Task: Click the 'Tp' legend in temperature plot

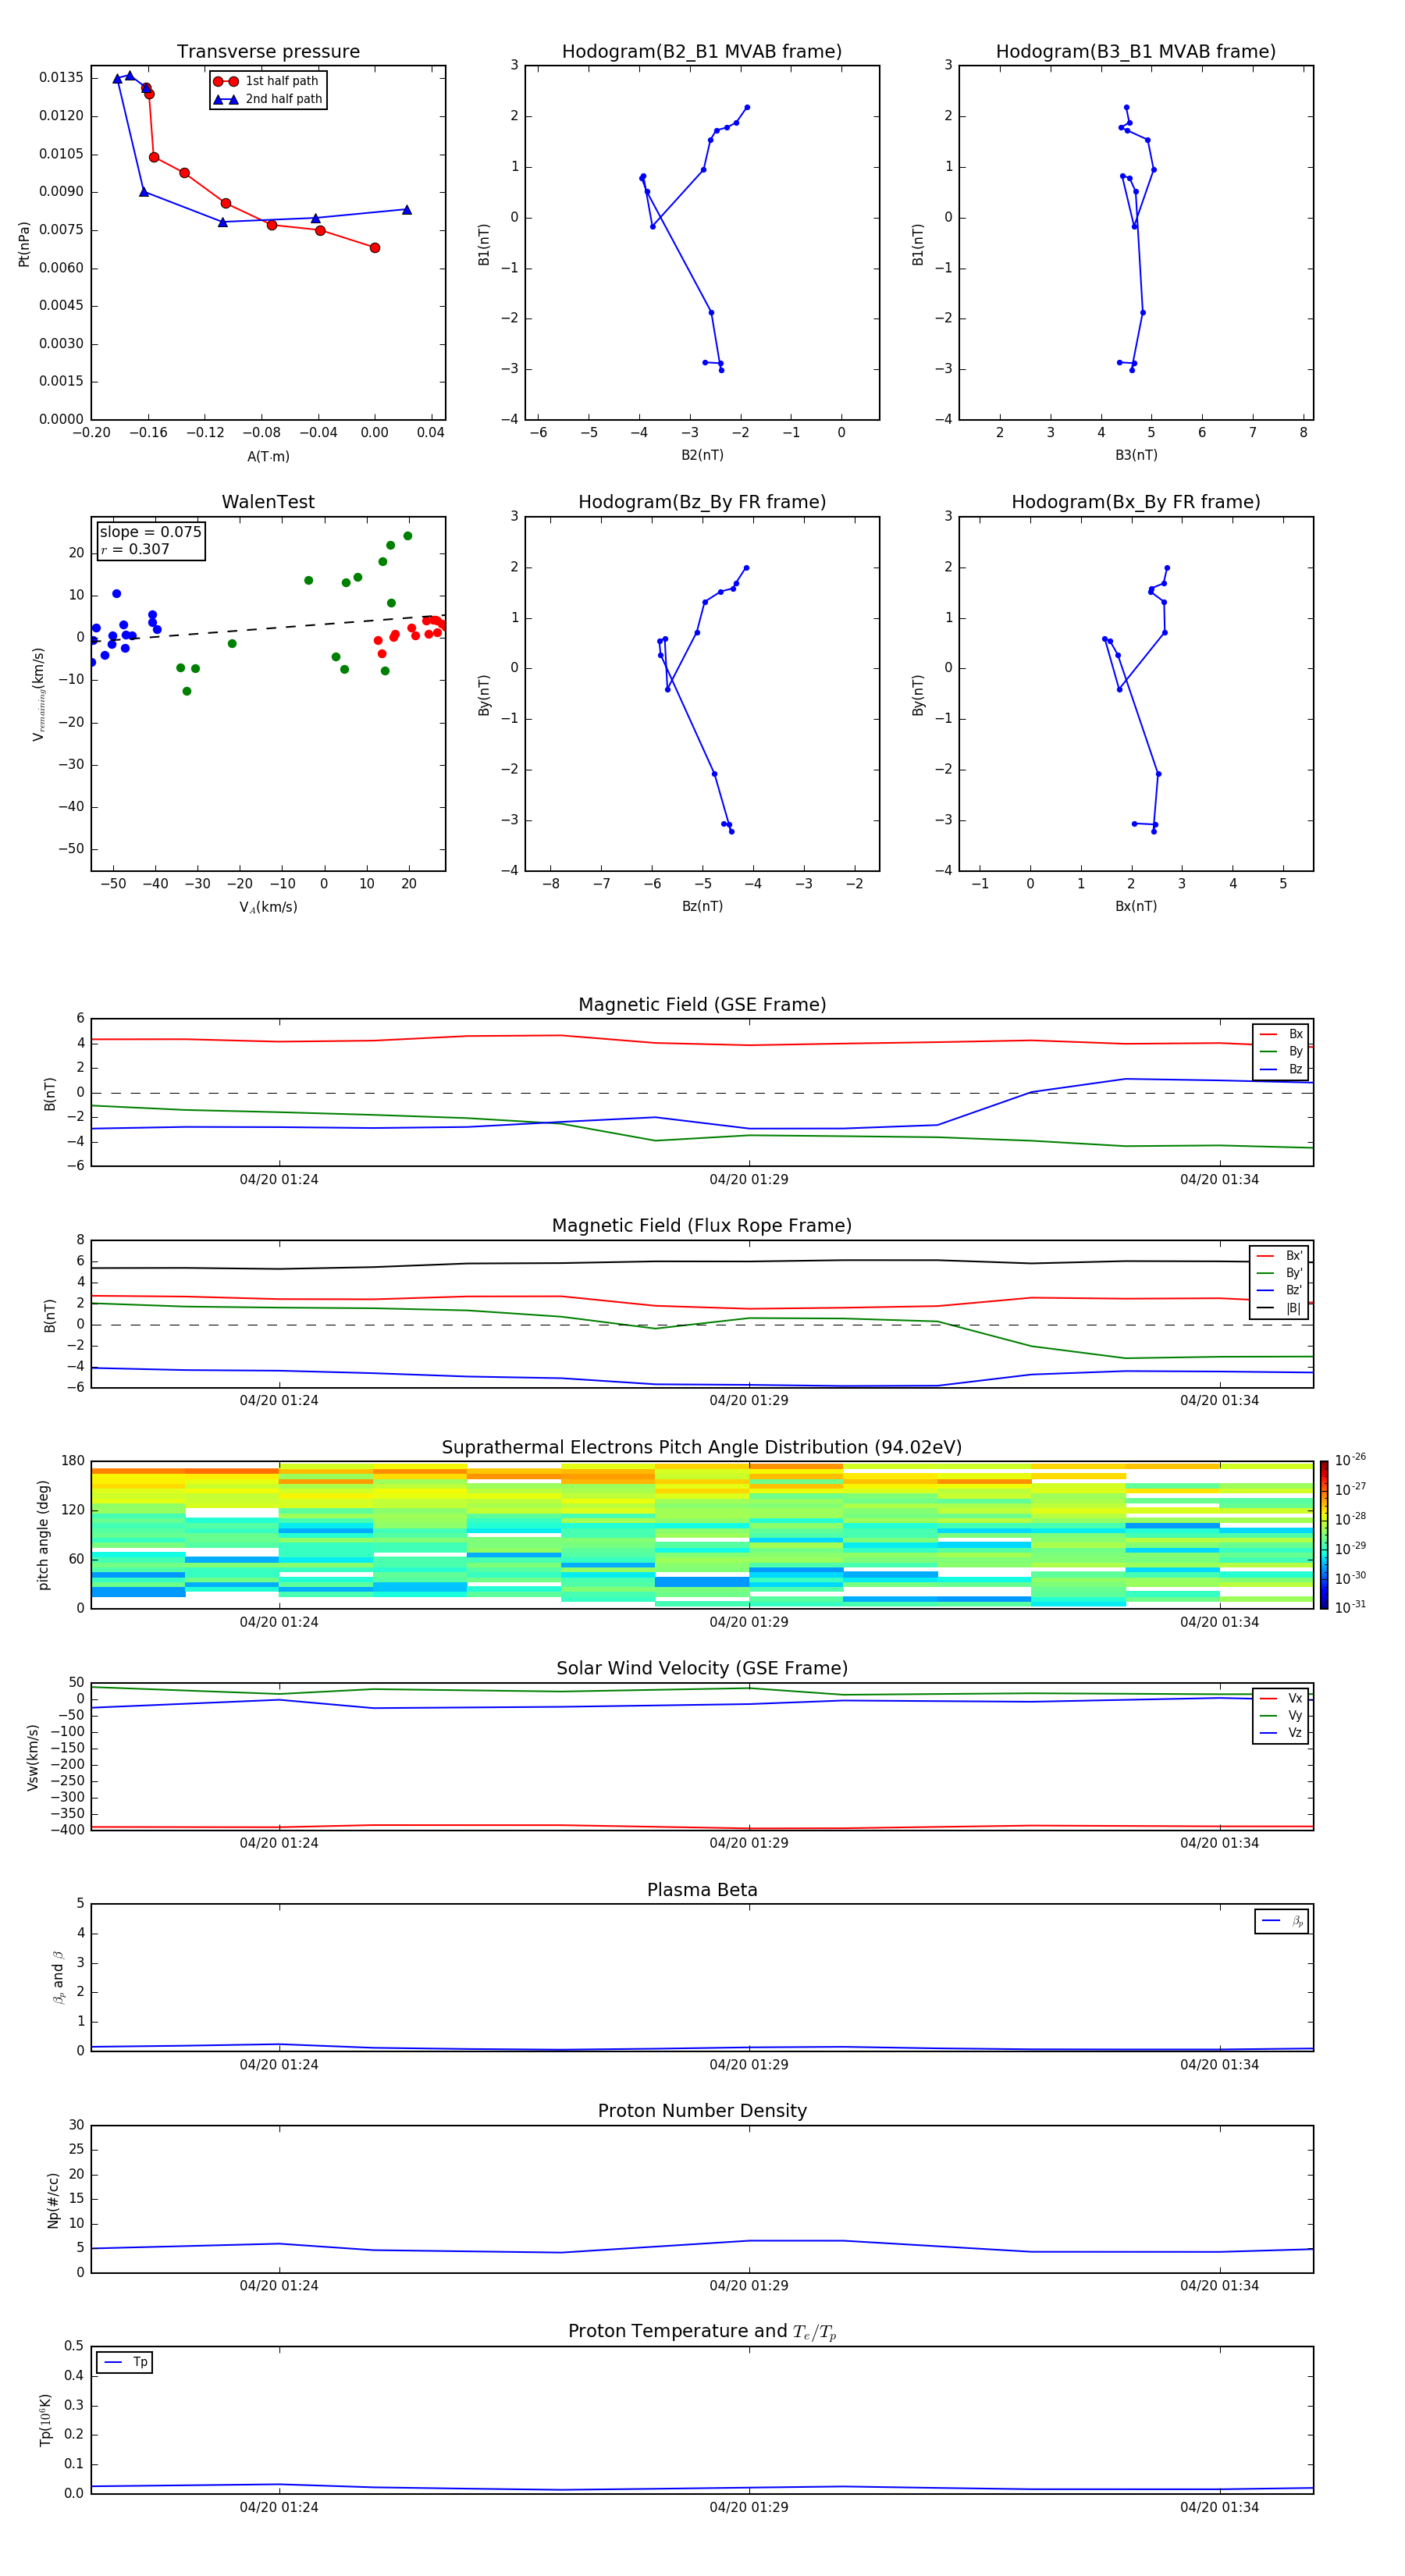Action: (125, 2362)
